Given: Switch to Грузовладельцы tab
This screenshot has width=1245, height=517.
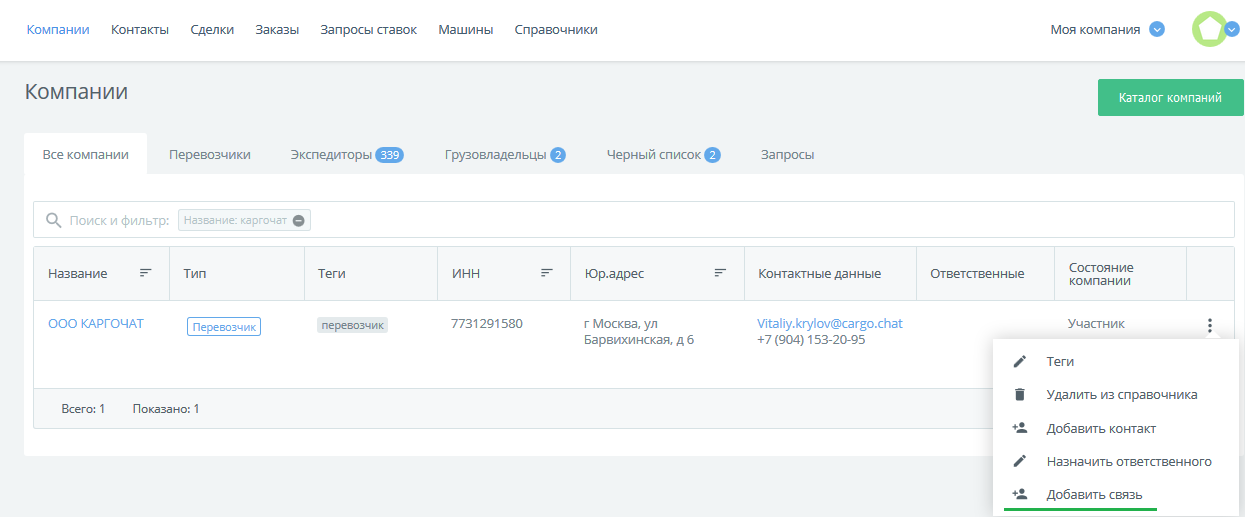Looking at the screenshot, I should pos(505,154).
